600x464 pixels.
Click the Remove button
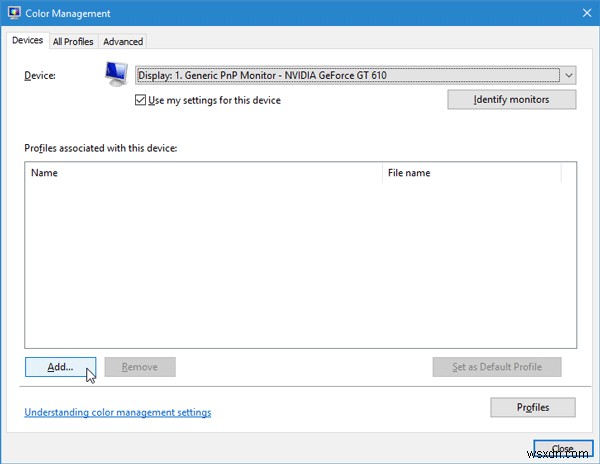coord(139,367)
